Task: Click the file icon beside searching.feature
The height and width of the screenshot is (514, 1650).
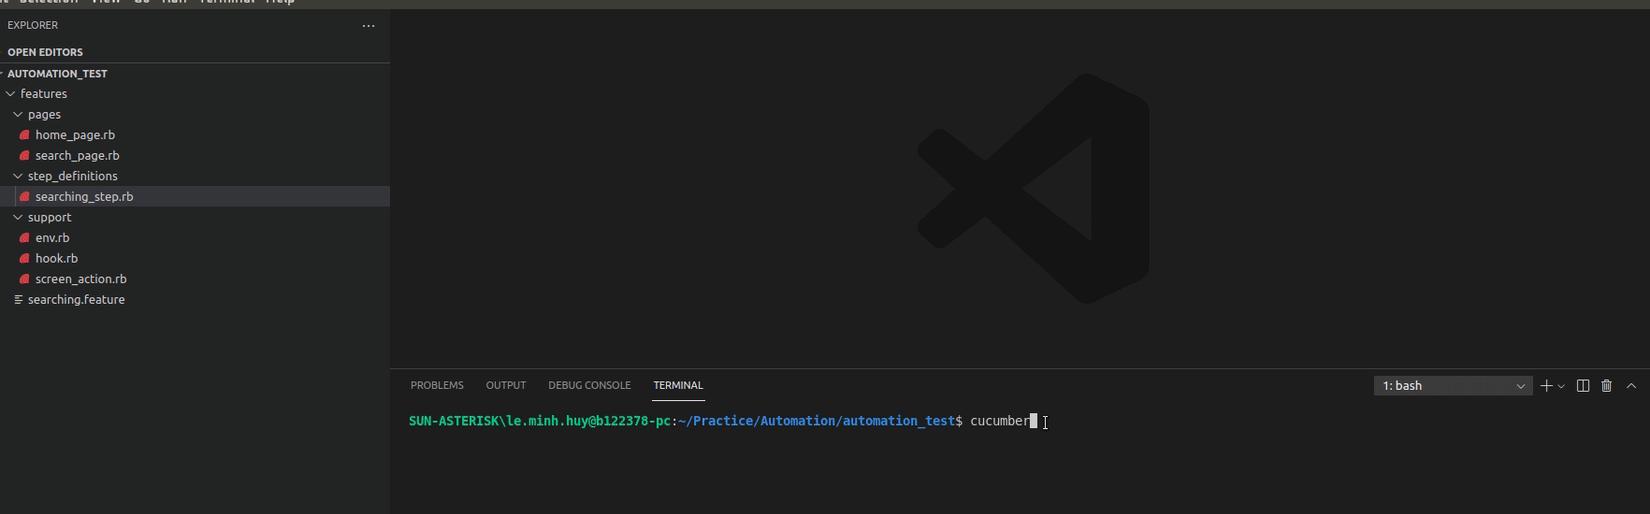Action: click(x=18, y=300)
